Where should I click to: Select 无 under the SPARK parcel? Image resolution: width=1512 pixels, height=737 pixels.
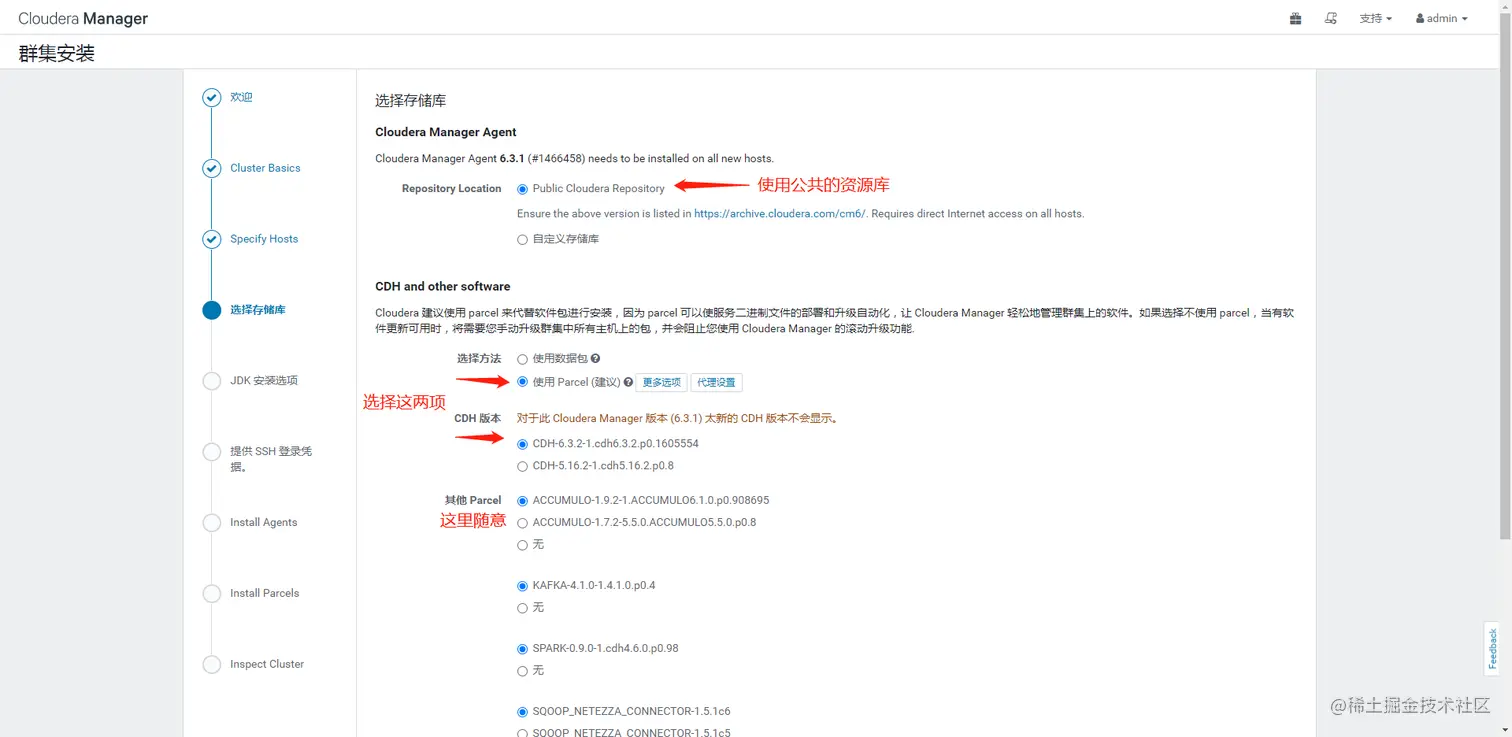pyautogui.click(x=522, y=671)
